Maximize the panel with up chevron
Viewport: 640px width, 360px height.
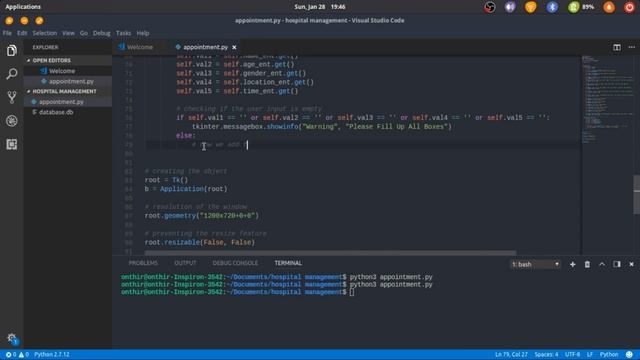pyautogui.click(x=602, y=264)
